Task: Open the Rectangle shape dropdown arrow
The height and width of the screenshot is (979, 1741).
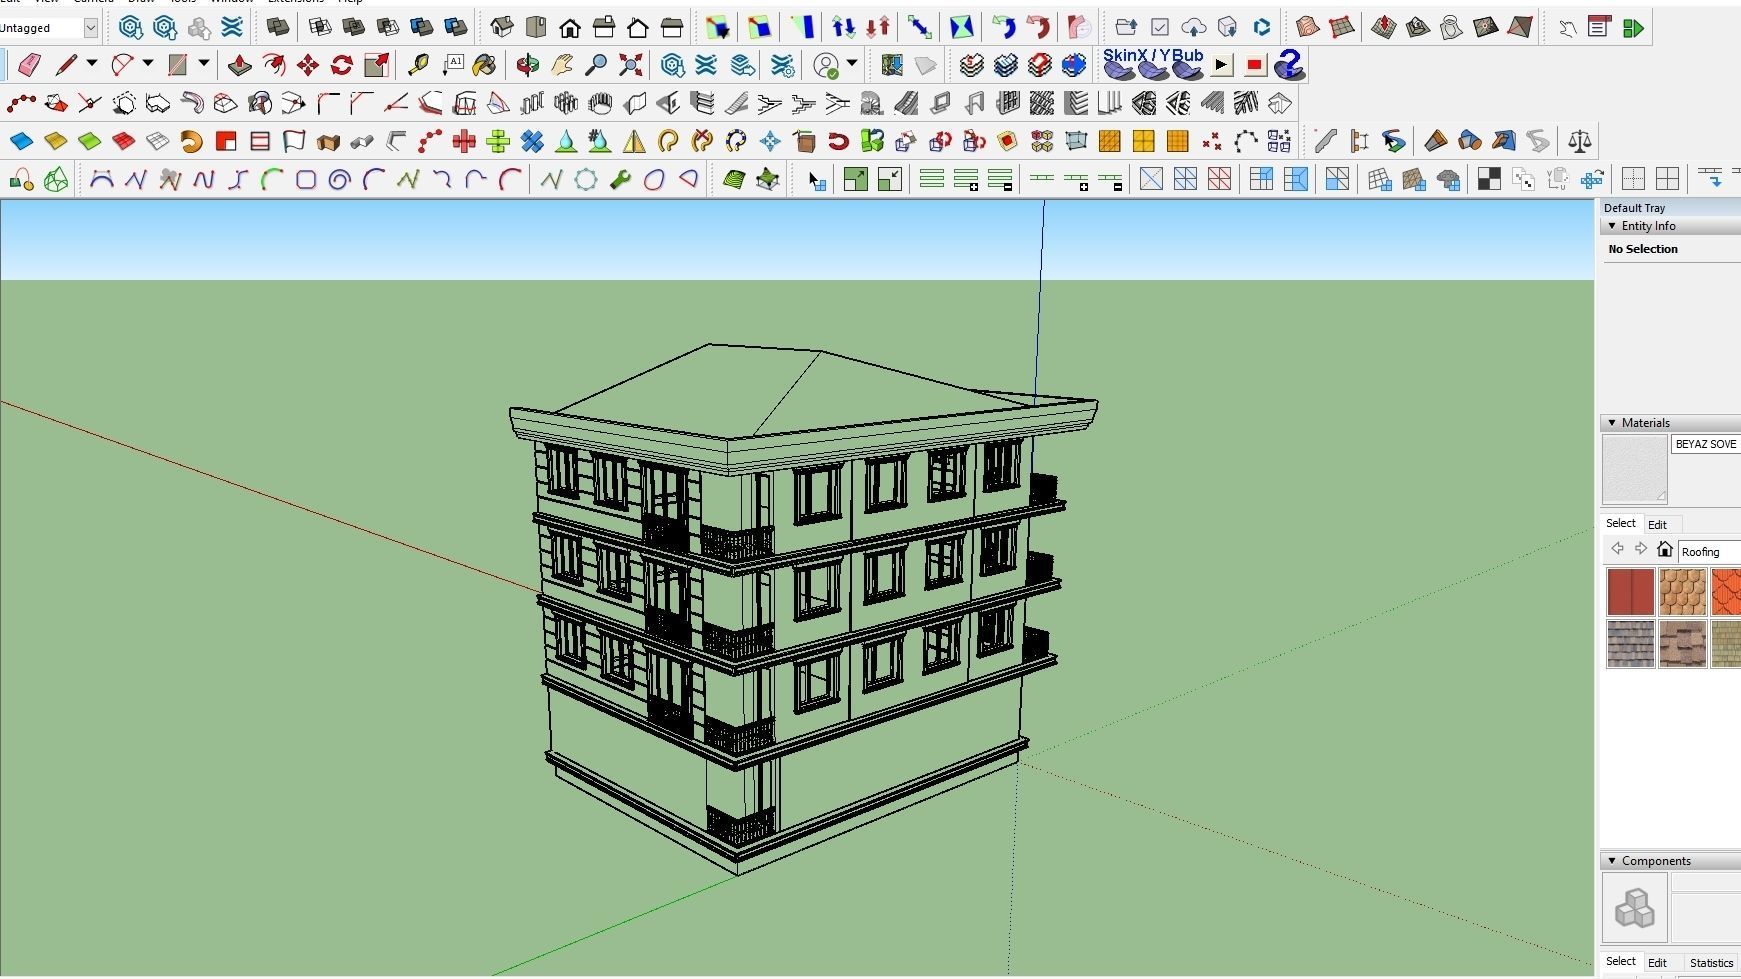Action: (204, 64)
